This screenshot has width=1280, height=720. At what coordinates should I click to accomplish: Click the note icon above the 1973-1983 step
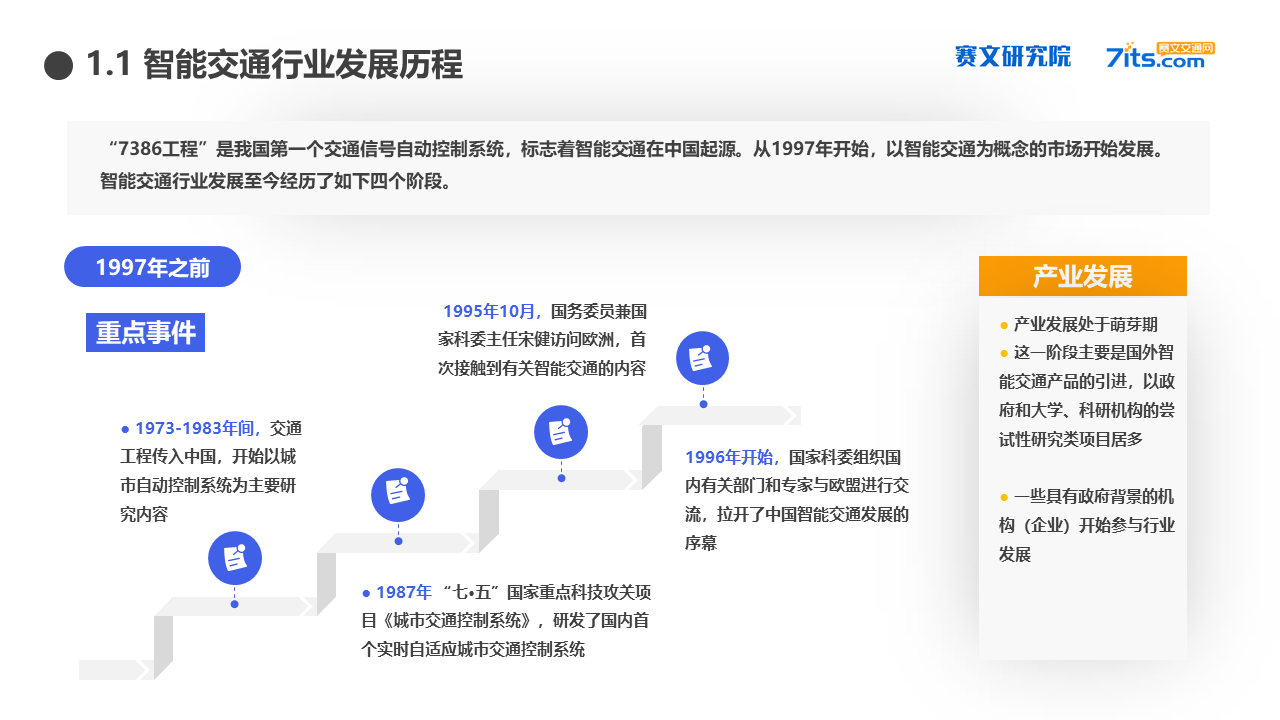point(235,558)
